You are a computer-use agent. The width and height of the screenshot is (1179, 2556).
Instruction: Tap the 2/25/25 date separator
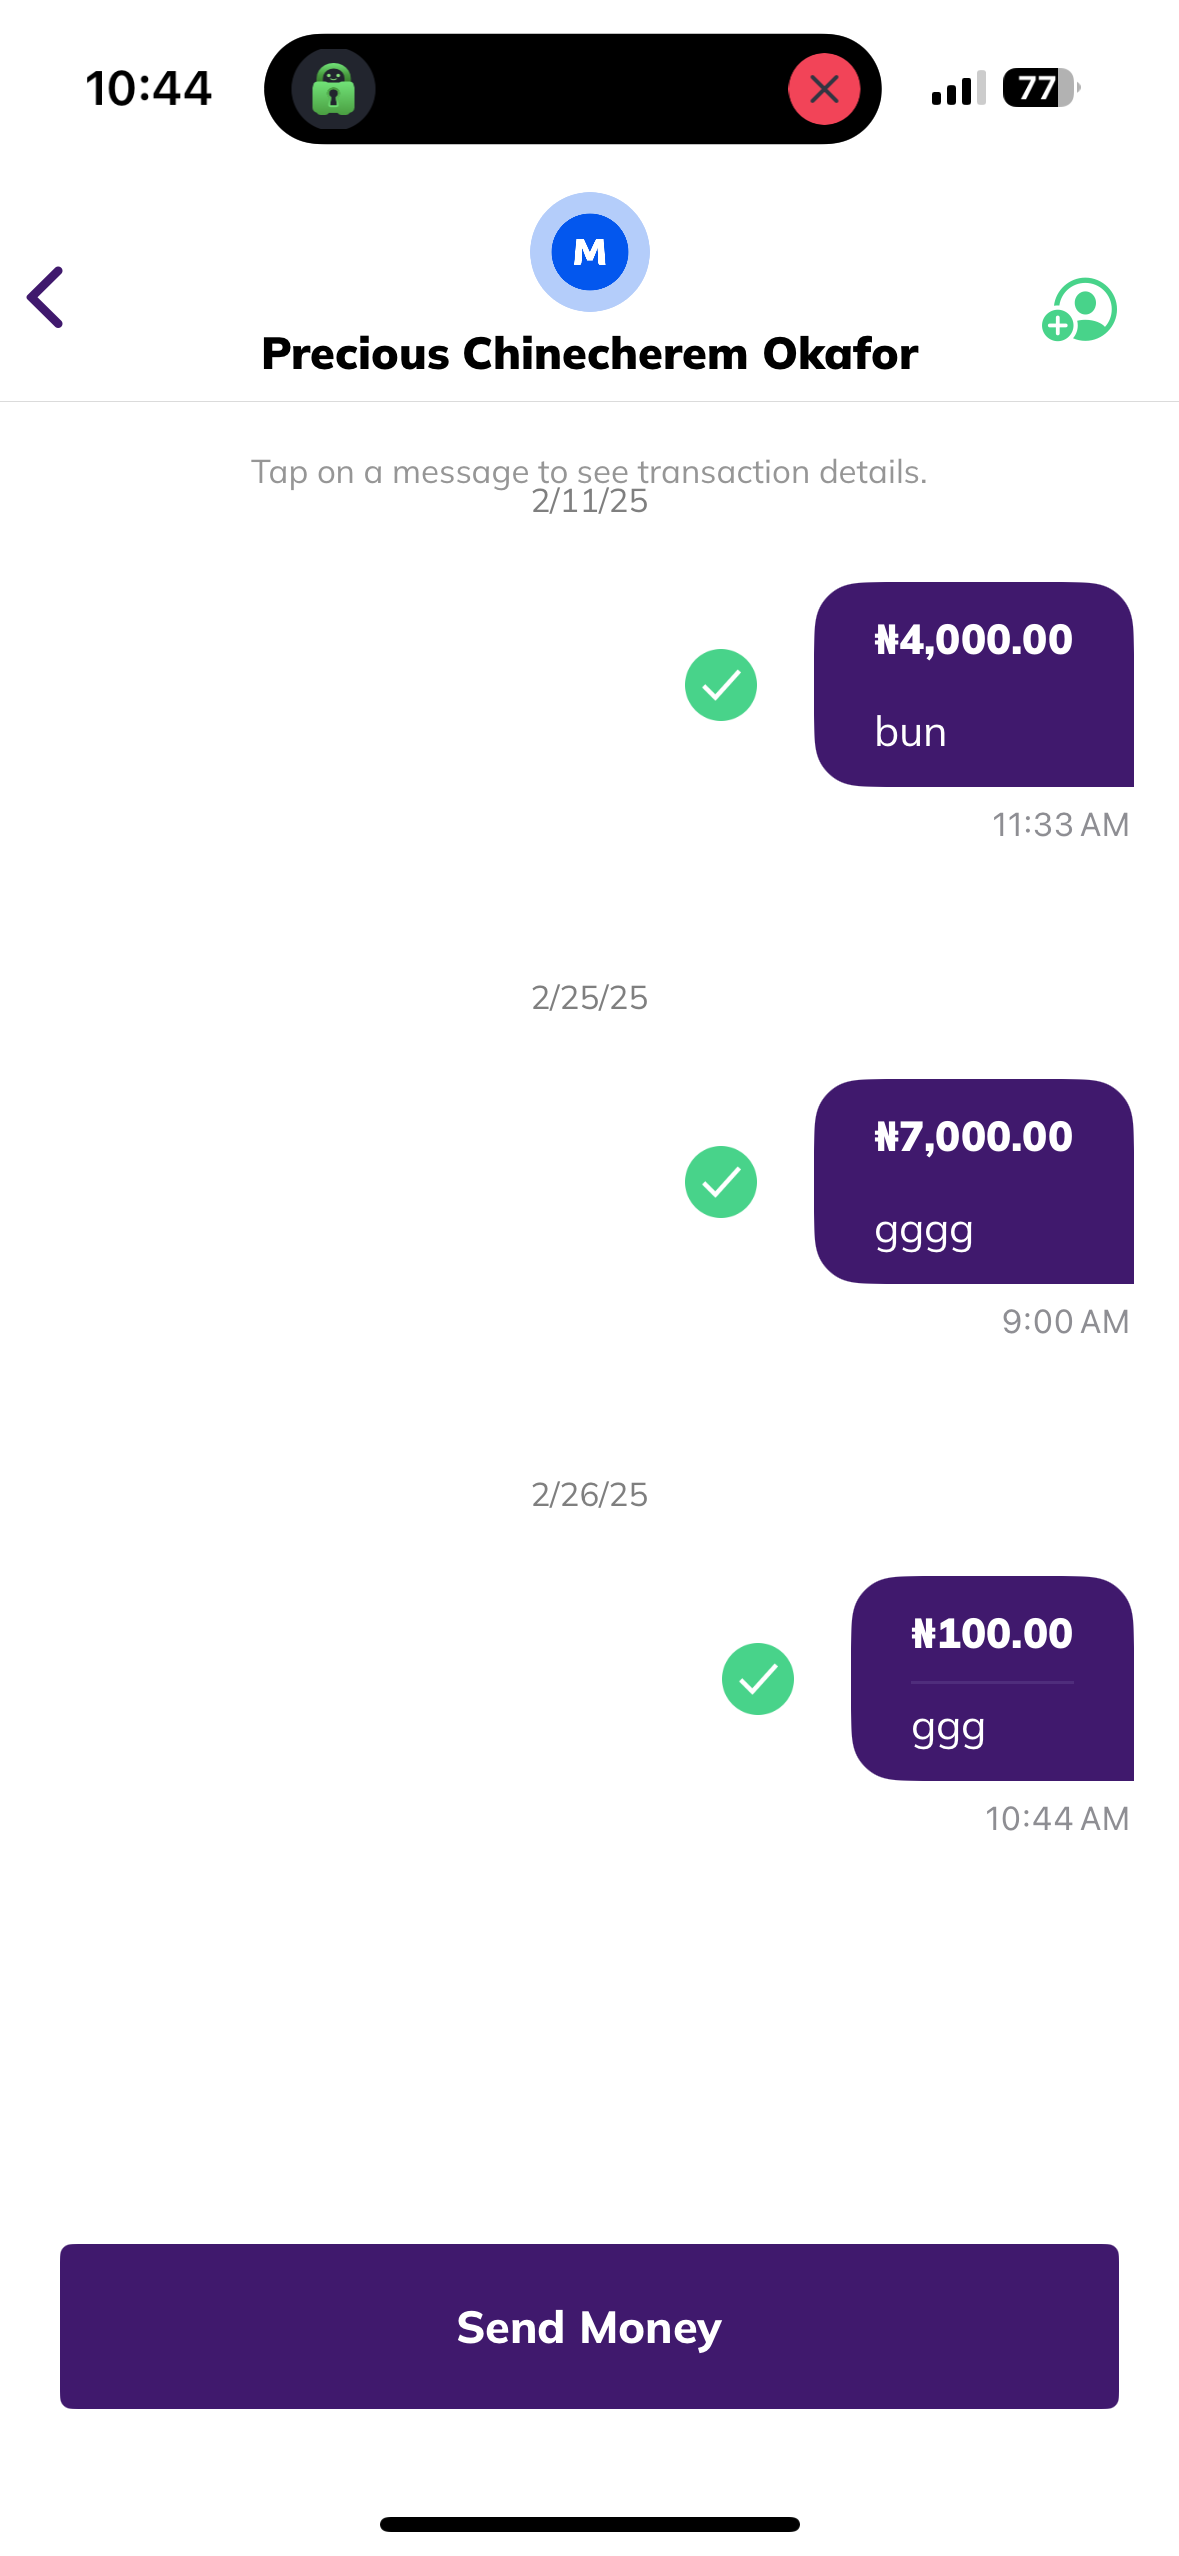589,997
